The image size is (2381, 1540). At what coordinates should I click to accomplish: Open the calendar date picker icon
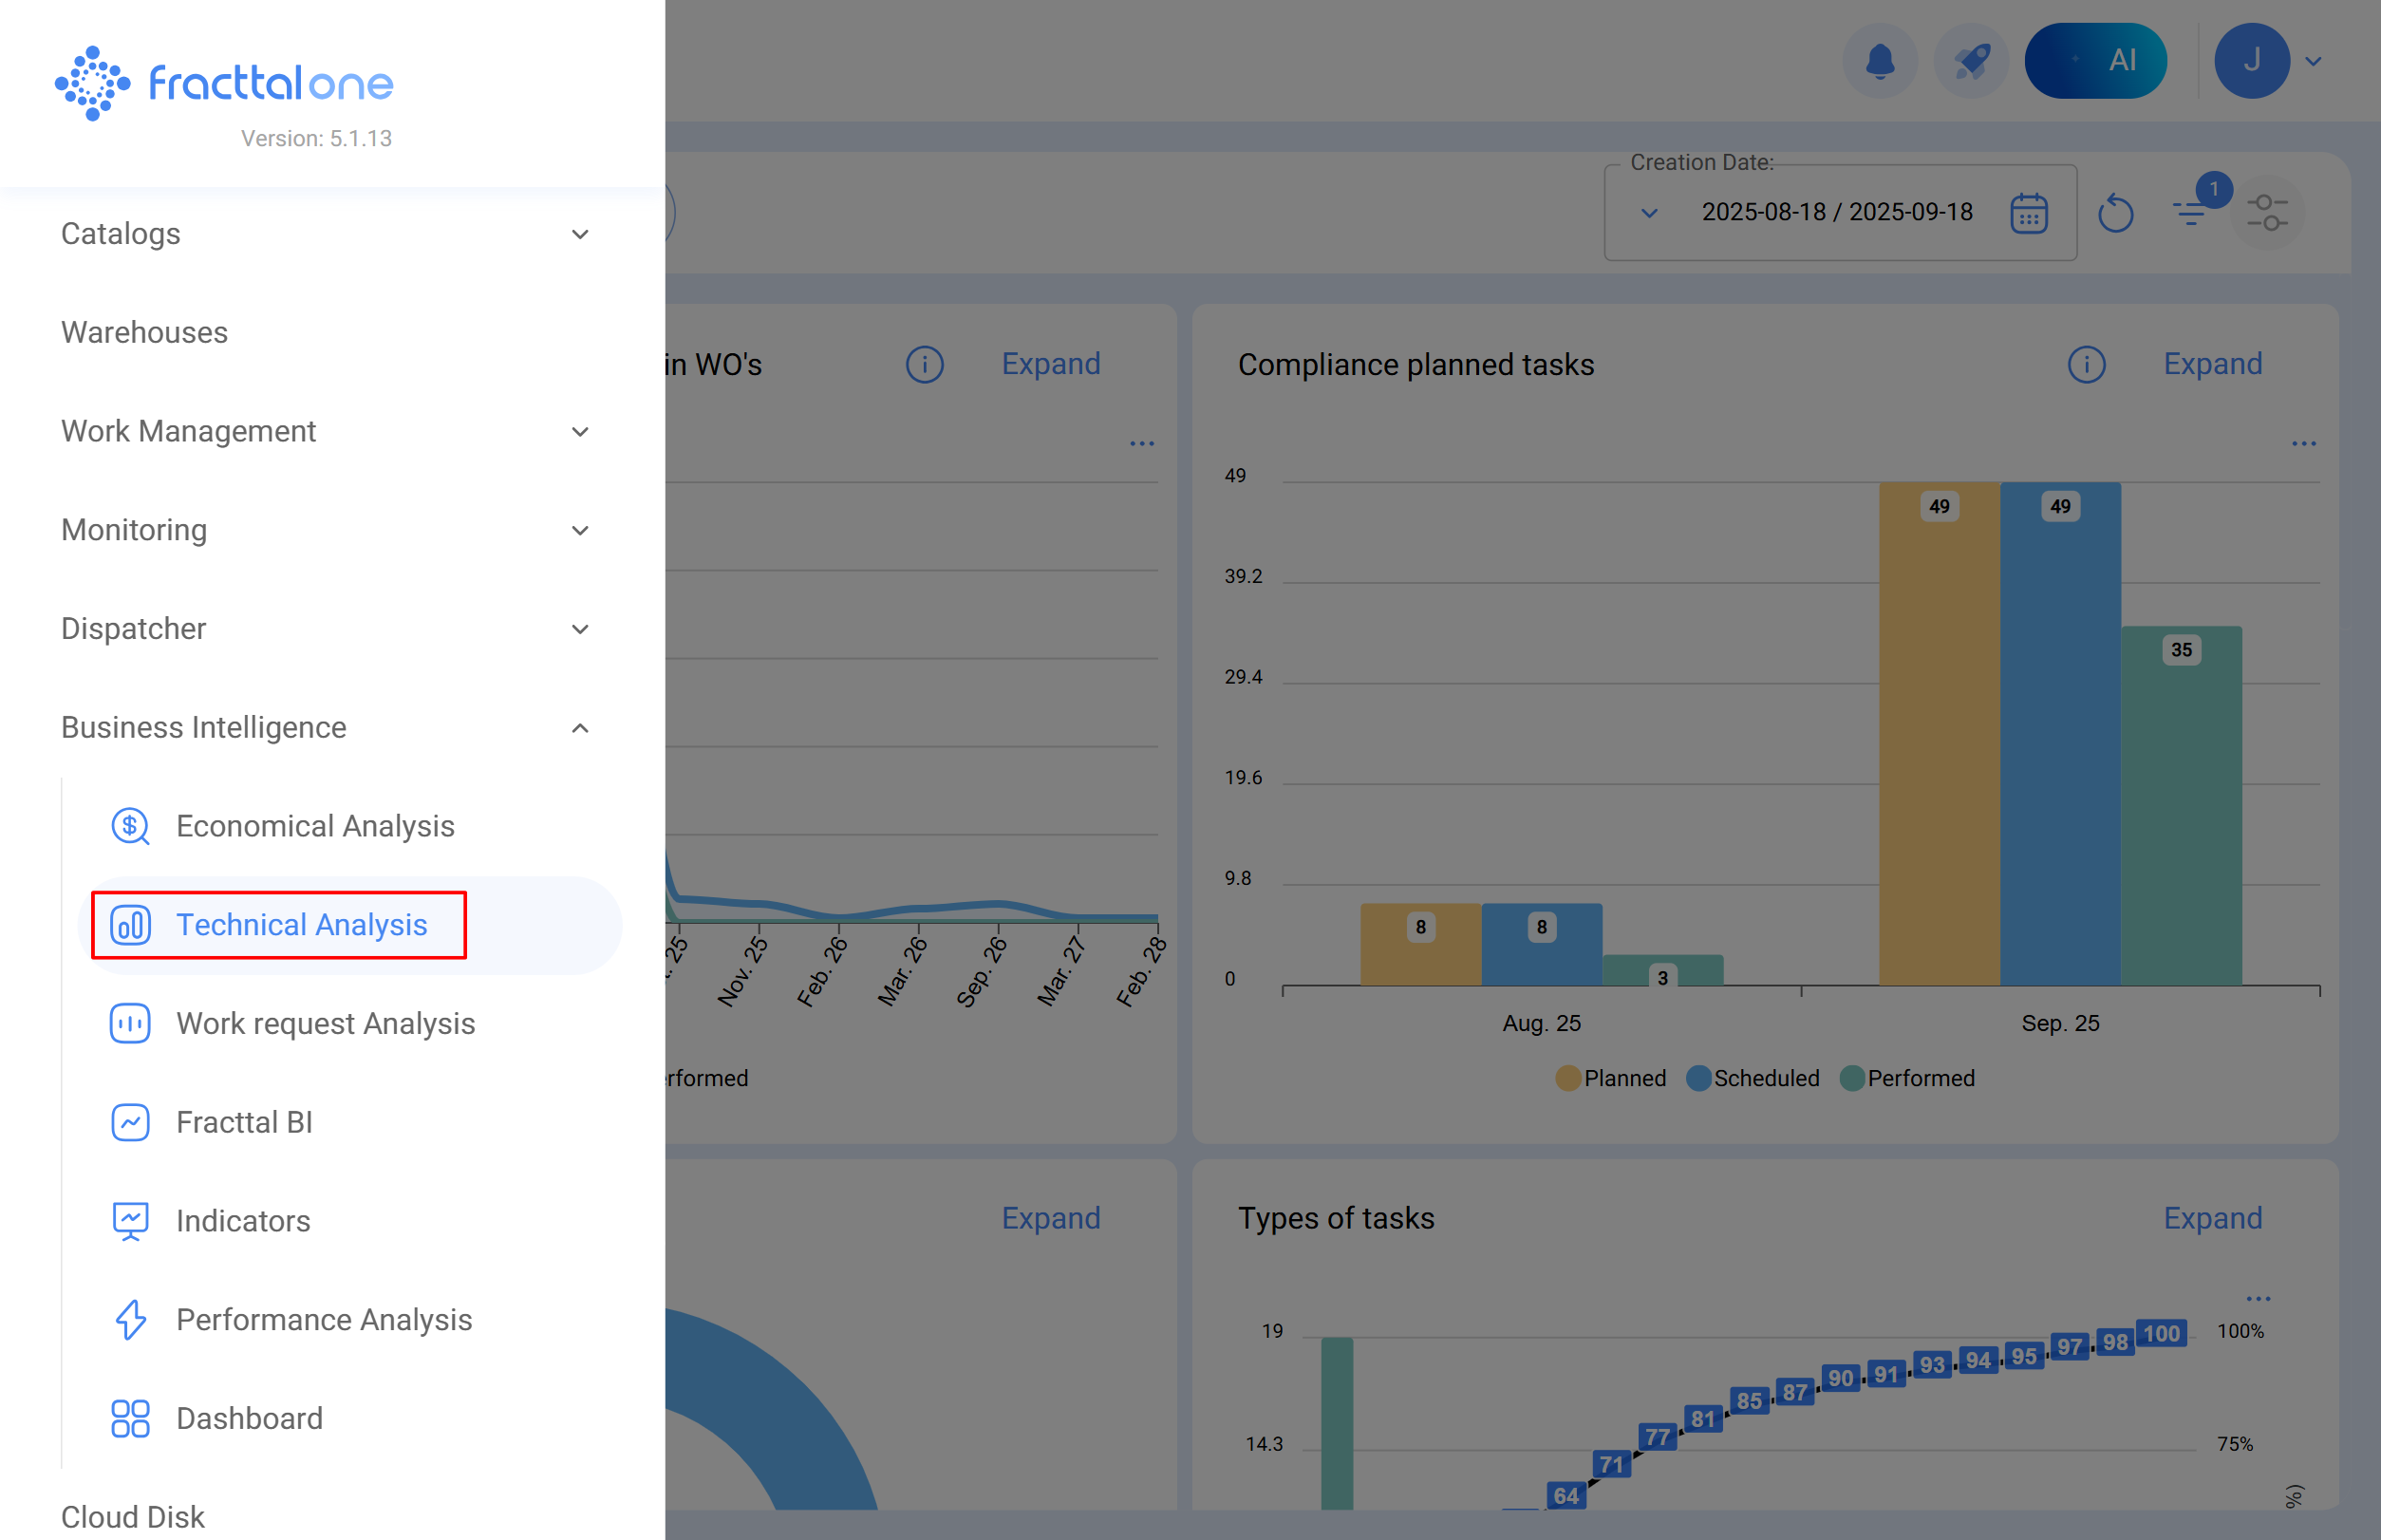tap(2028, 213)
